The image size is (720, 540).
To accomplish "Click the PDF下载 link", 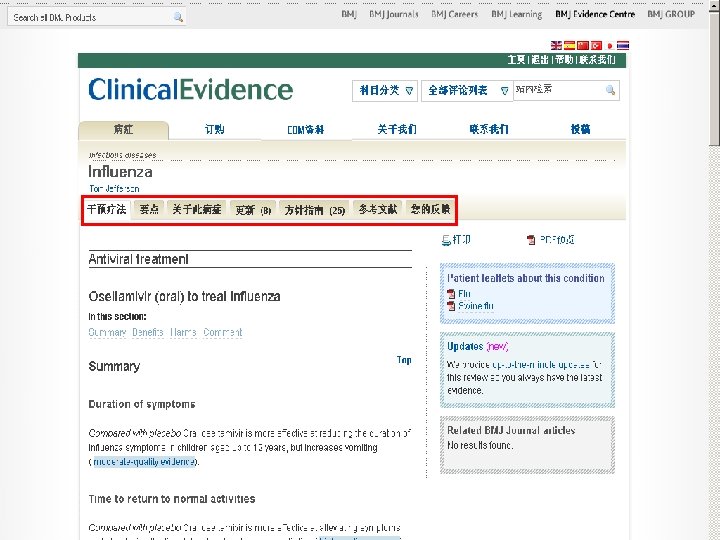I will [557, 240].
